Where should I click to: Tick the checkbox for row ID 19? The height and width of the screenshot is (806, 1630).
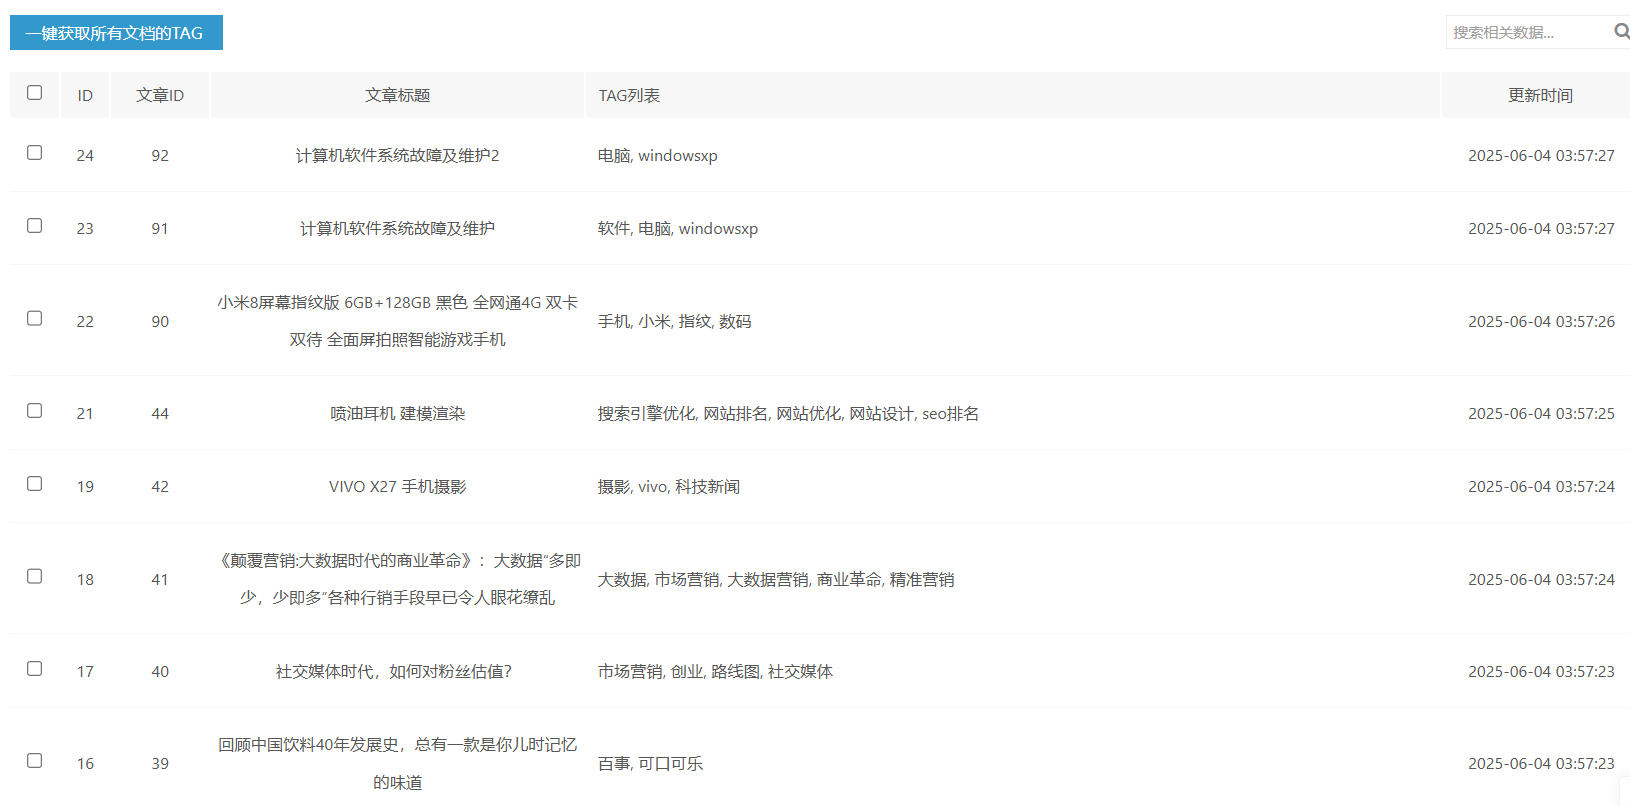pos(35,484)
